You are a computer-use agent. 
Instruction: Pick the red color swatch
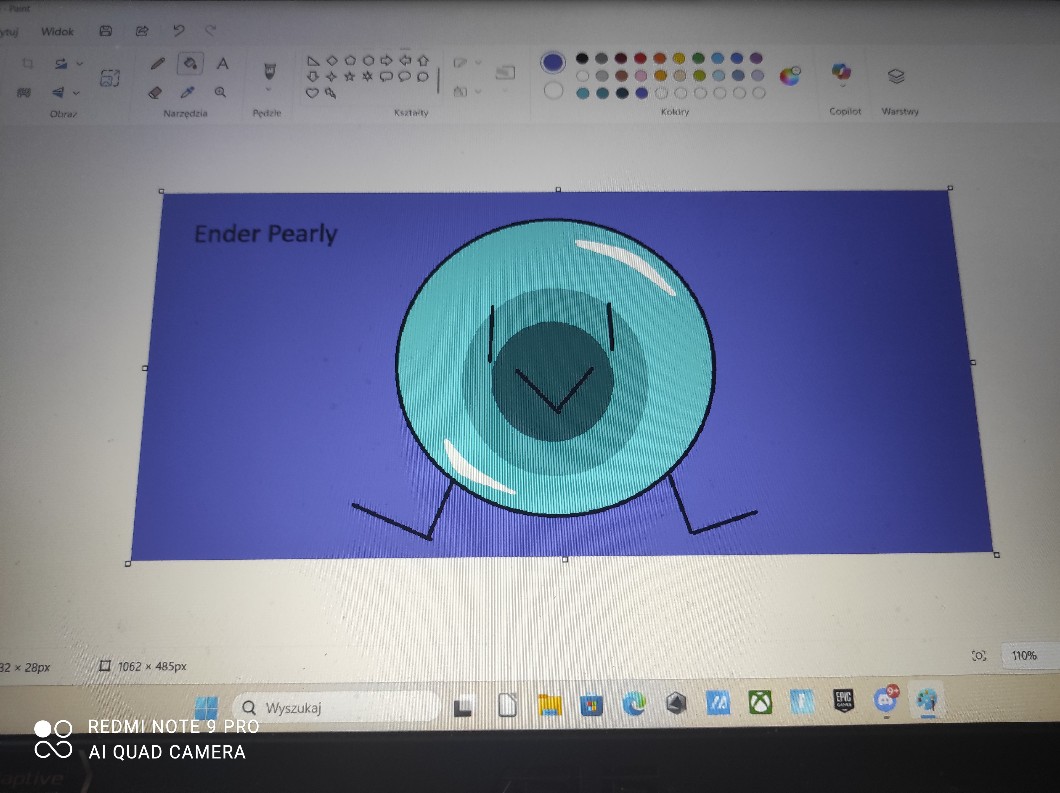(640, 58)
